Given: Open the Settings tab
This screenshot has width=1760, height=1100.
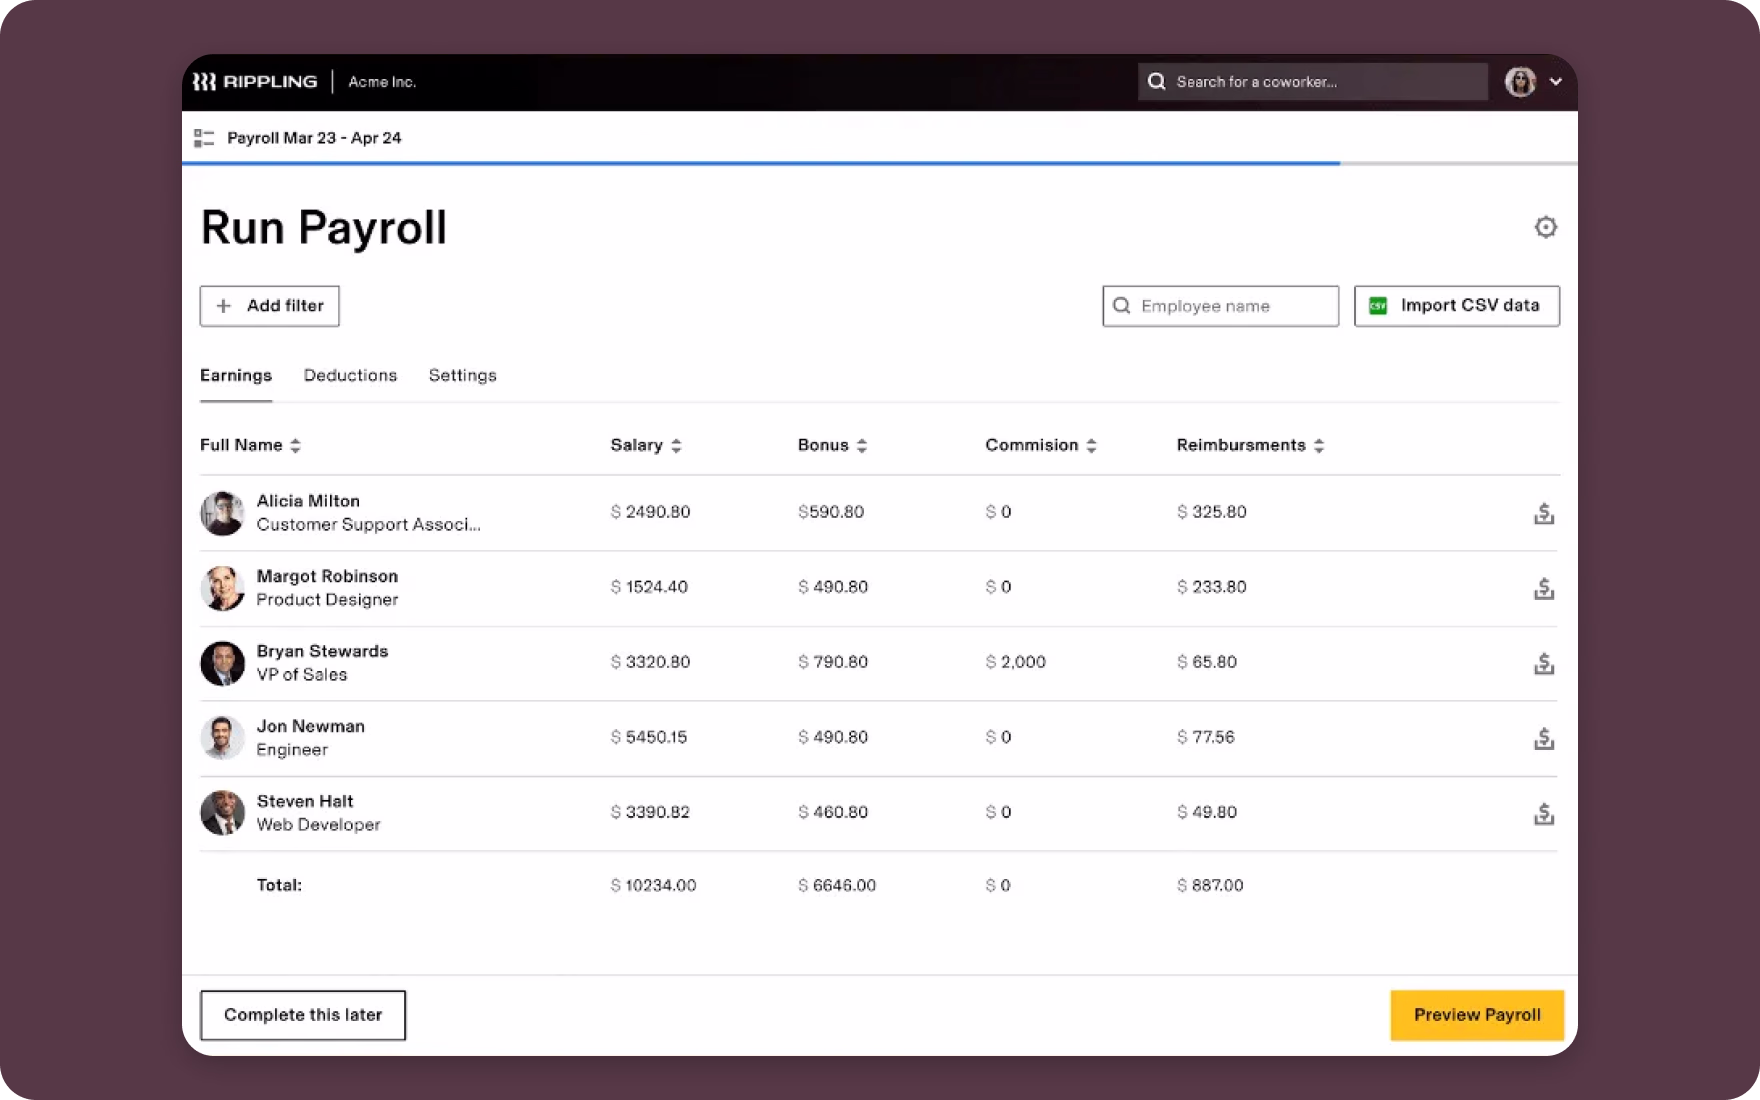Looking at the screenshot, I should (462, 375).
